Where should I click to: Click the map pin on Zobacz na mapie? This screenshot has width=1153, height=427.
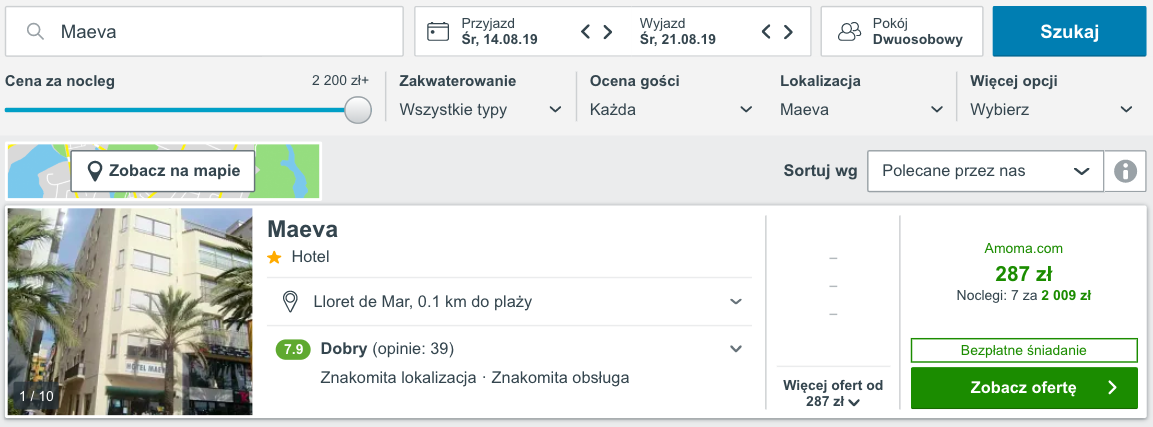[95, 171]
